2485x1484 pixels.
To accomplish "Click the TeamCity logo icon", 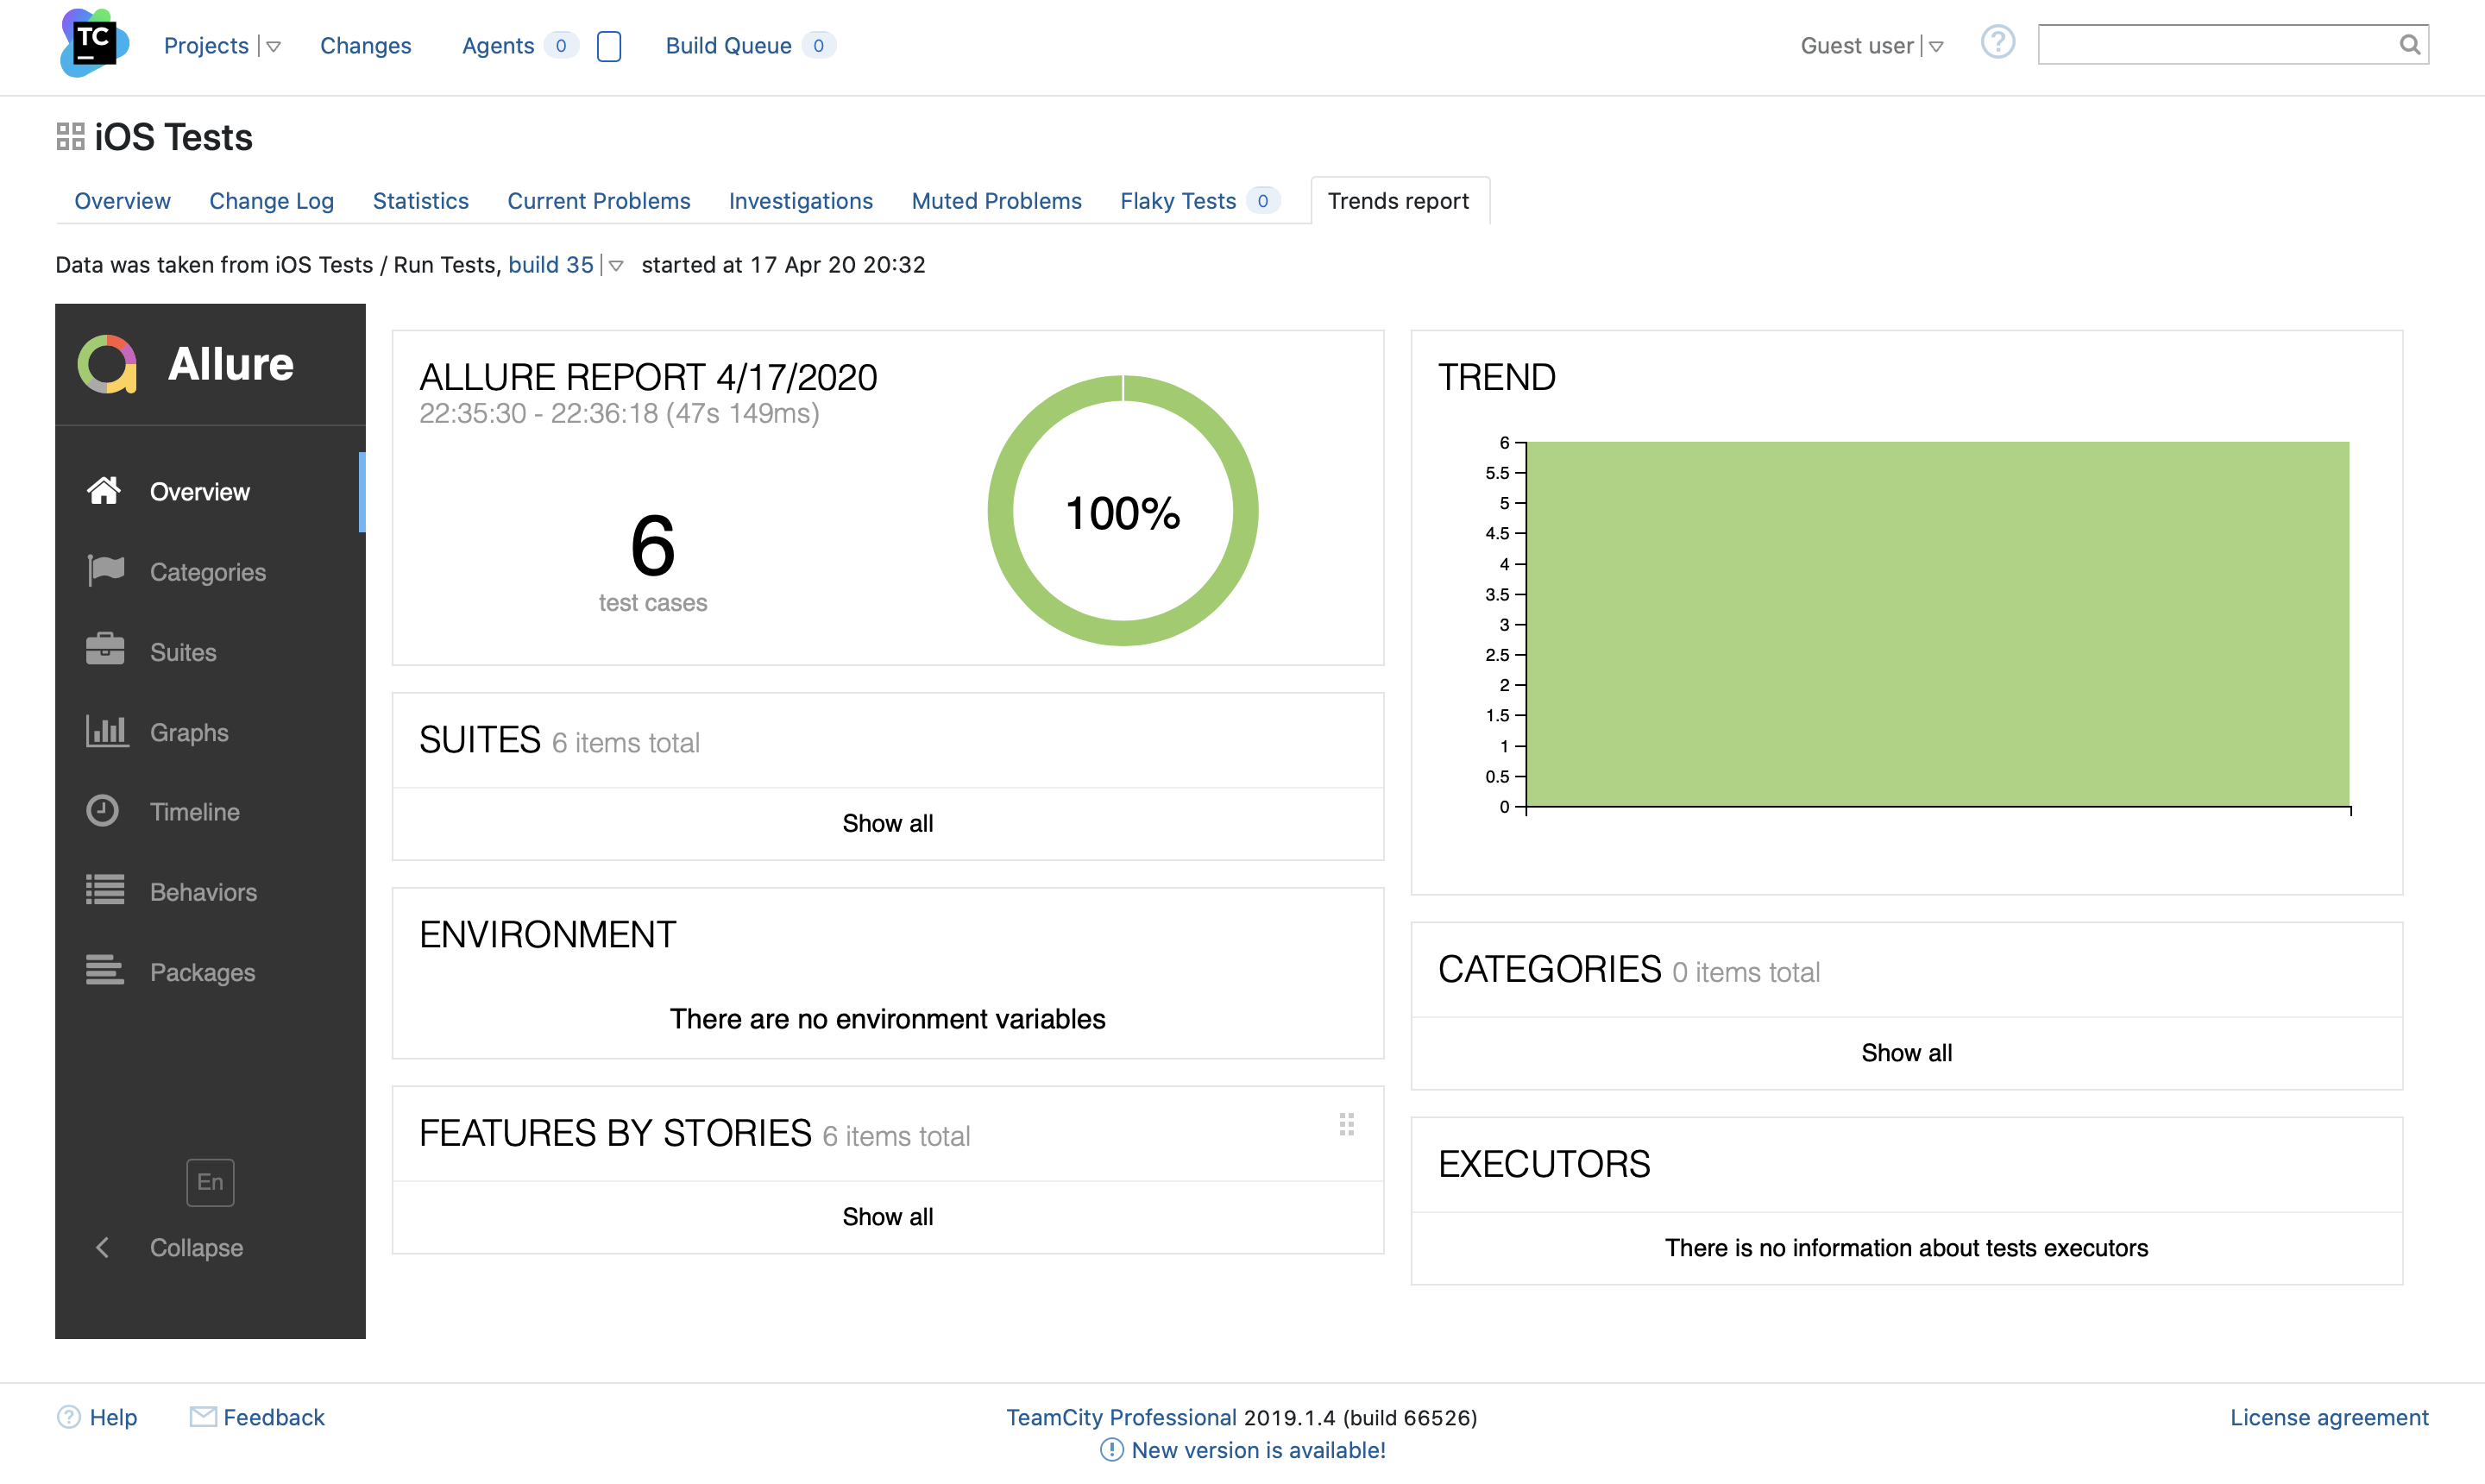I will [x=94, y=43].
